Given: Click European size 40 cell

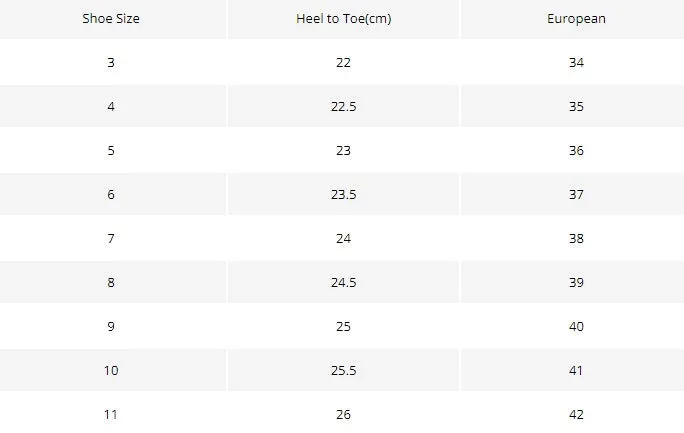Looking at the screenshot, I should tap(576, 327).
